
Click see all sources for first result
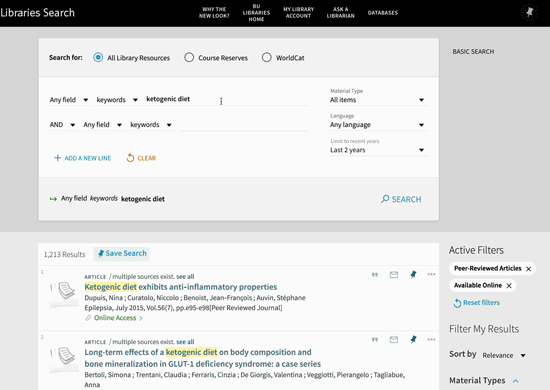(185, 277)
